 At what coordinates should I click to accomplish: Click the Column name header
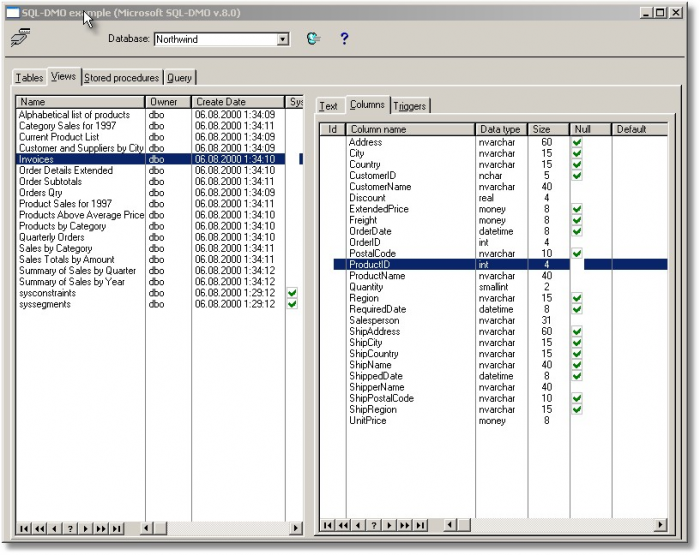click(410, 129)
